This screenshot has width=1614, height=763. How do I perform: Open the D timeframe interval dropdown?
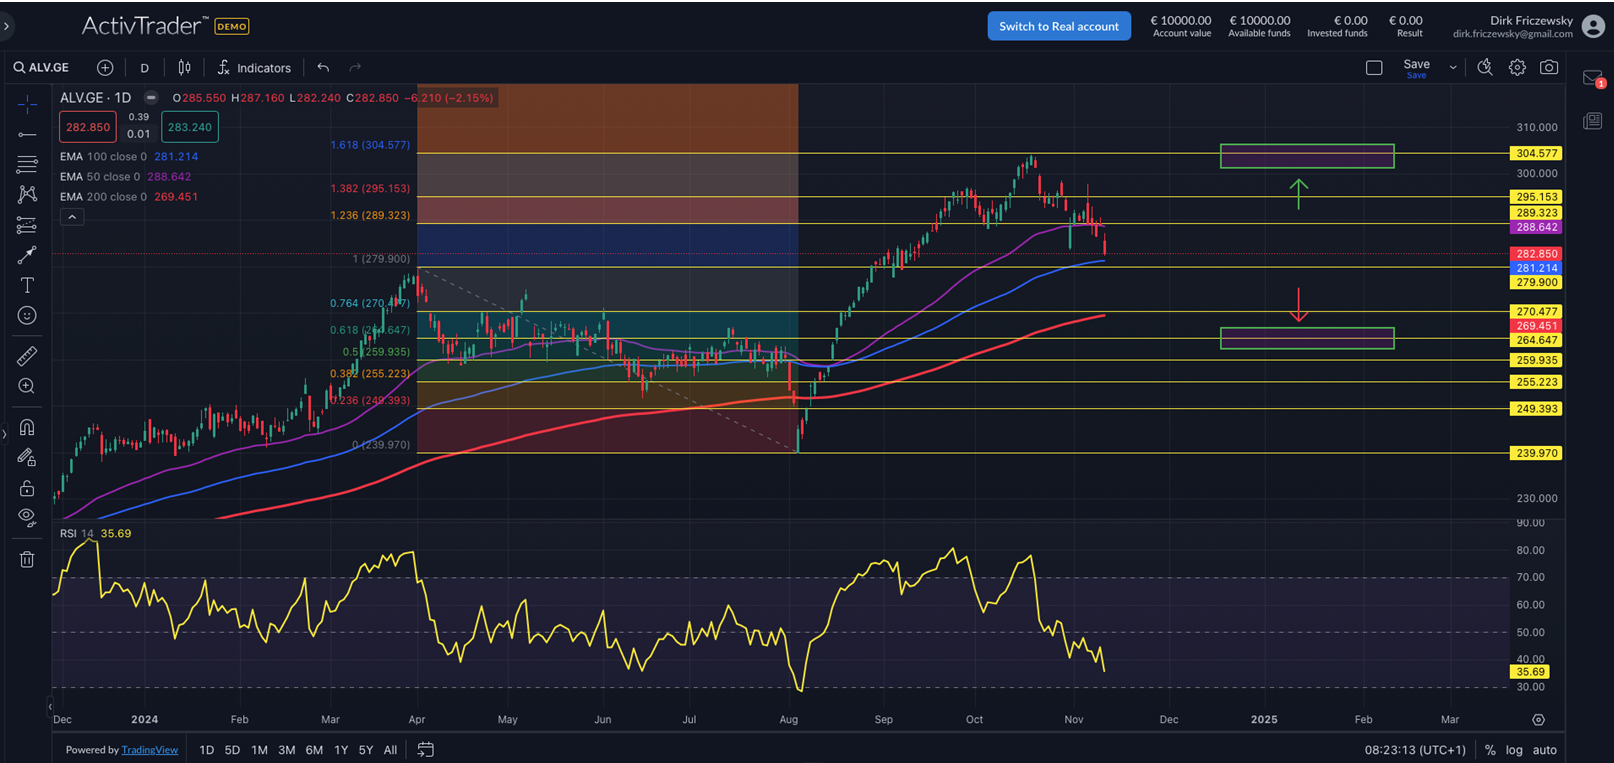pyautogui.click(x=144, y=68)
